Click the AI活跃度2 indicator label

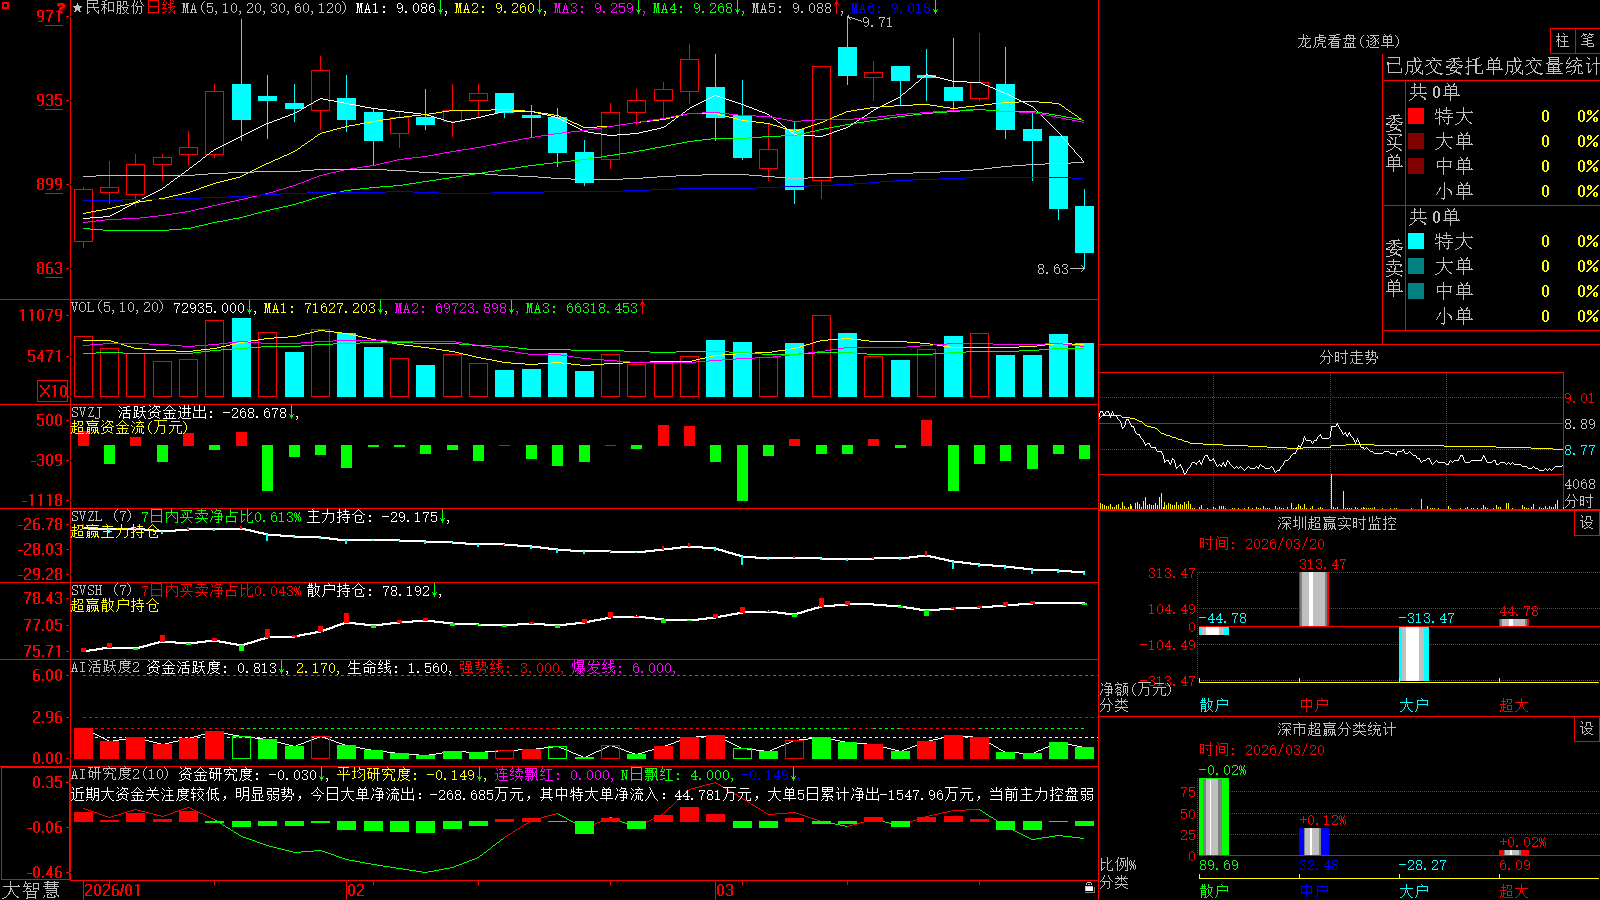pos(106,667)
